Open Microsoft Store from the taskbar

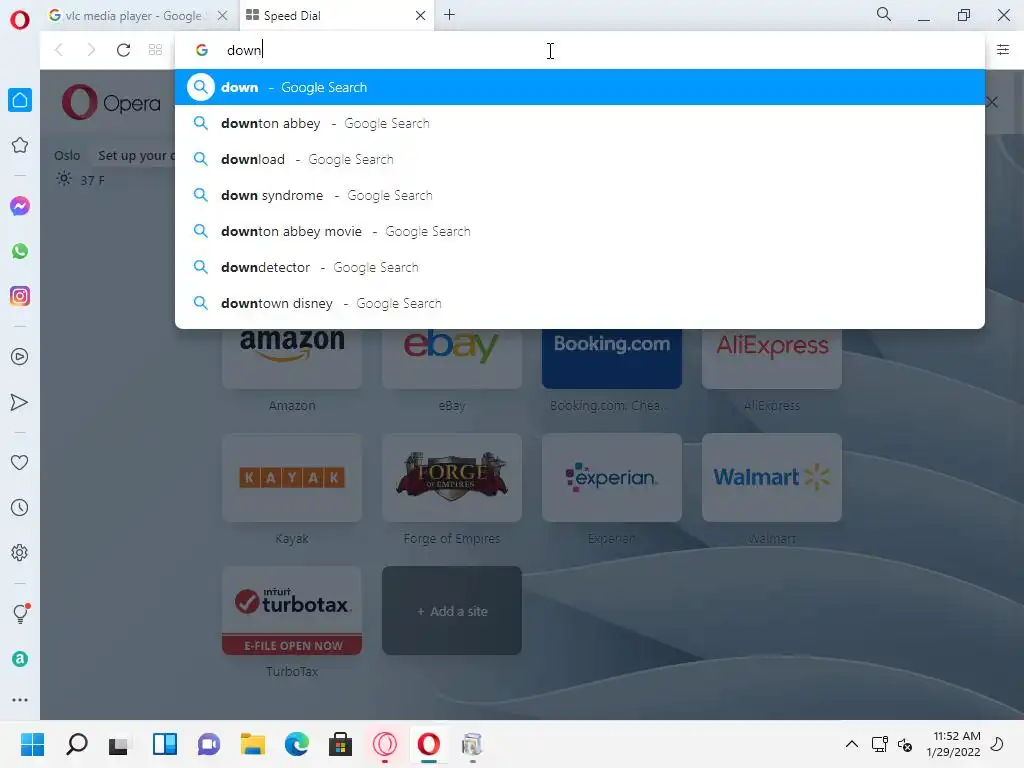[x=340, y=744]
